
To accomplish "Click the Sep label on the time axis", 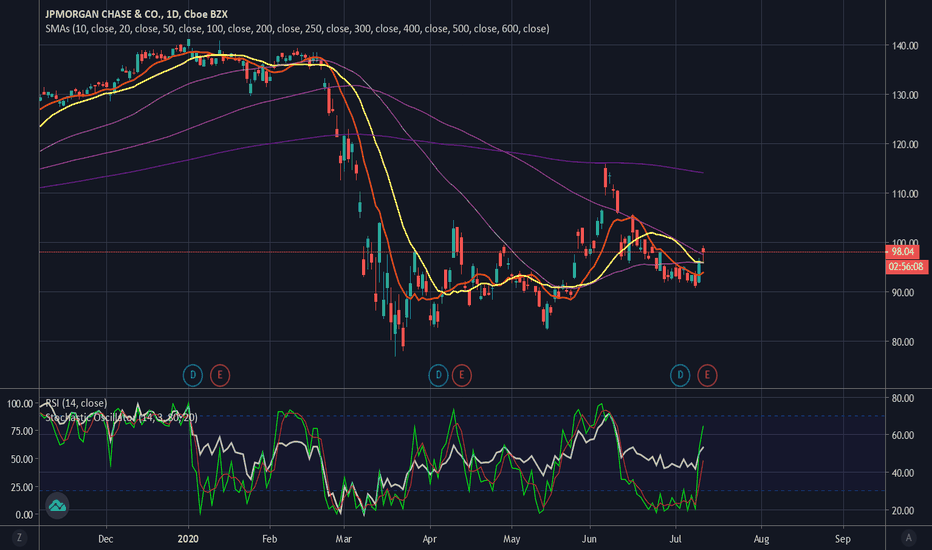I will click(x=843, y=539).
